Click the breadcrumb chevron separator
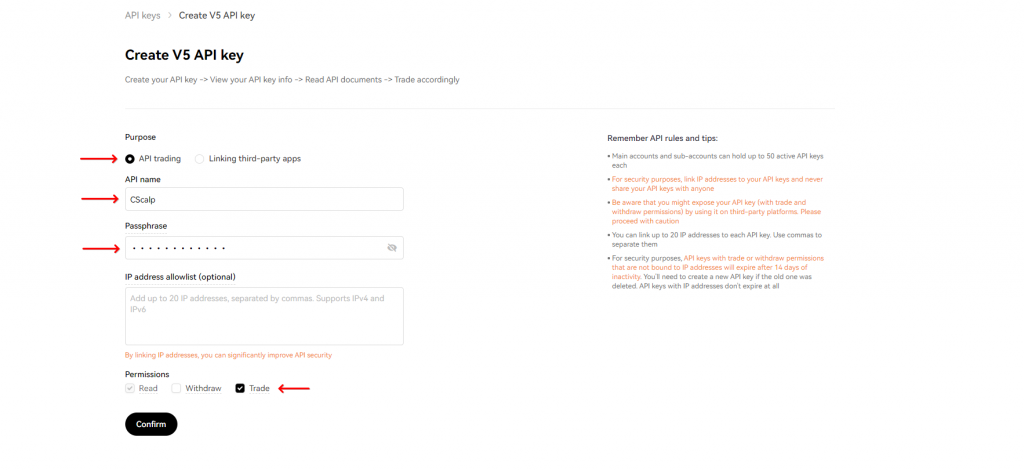Image resolution: width=1024 pixels, height=470 pixels. coord(169,16)
